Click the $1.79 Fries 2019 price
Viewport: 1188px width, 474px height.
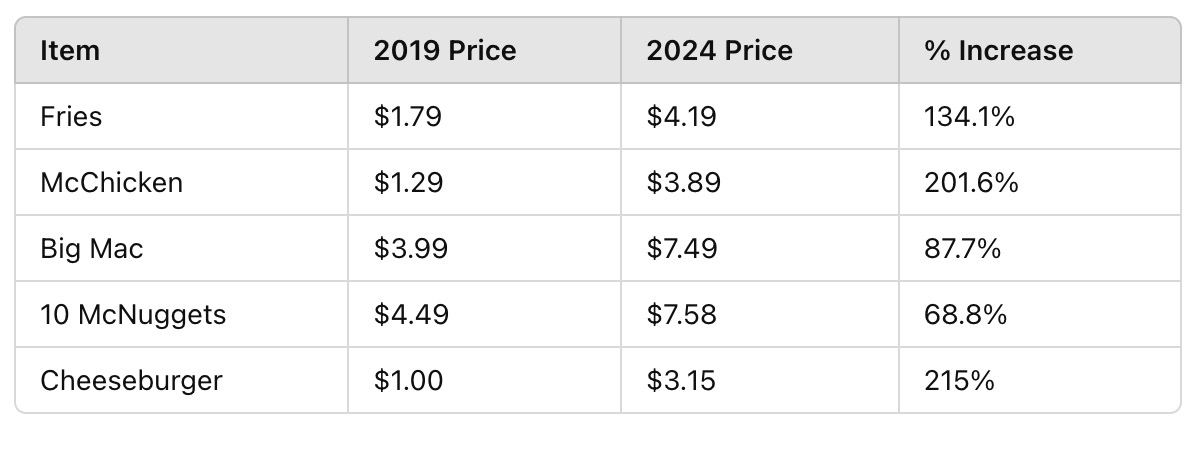pos(407,117)
